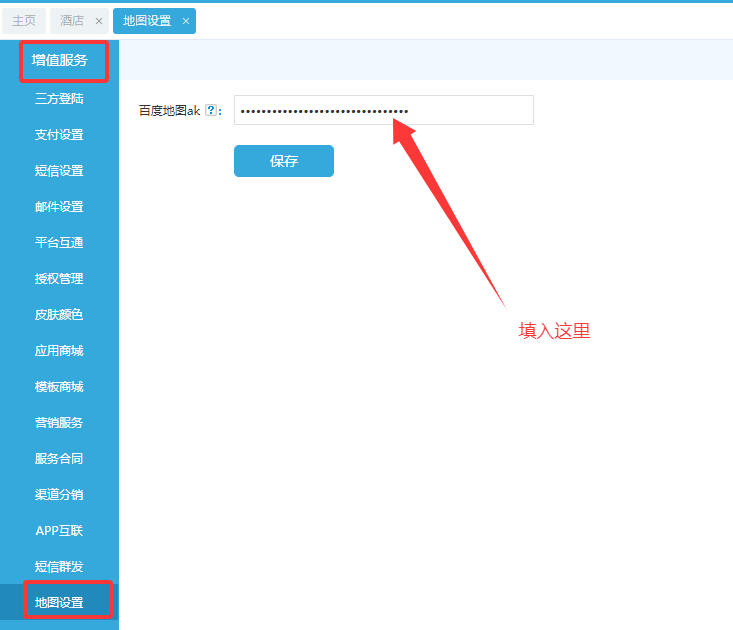Screen dimensions: 733x630
Task: Select 授权管理 from the sidebar
Action: click(59, 279)
